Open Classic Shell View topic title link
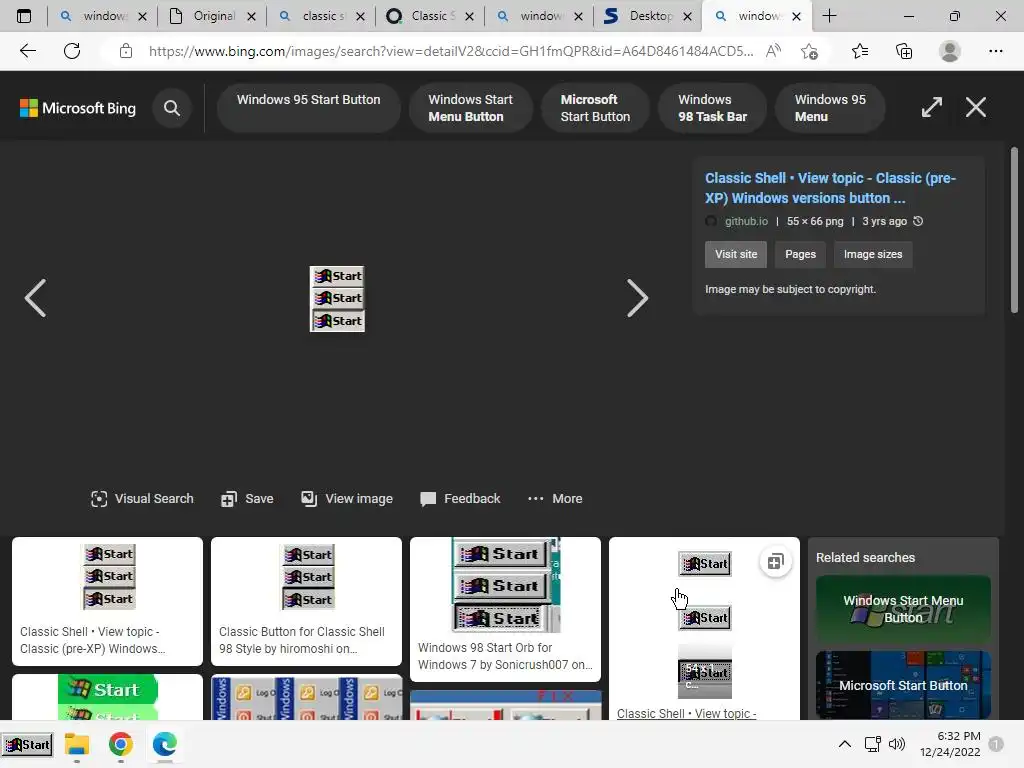 [830, 188]
